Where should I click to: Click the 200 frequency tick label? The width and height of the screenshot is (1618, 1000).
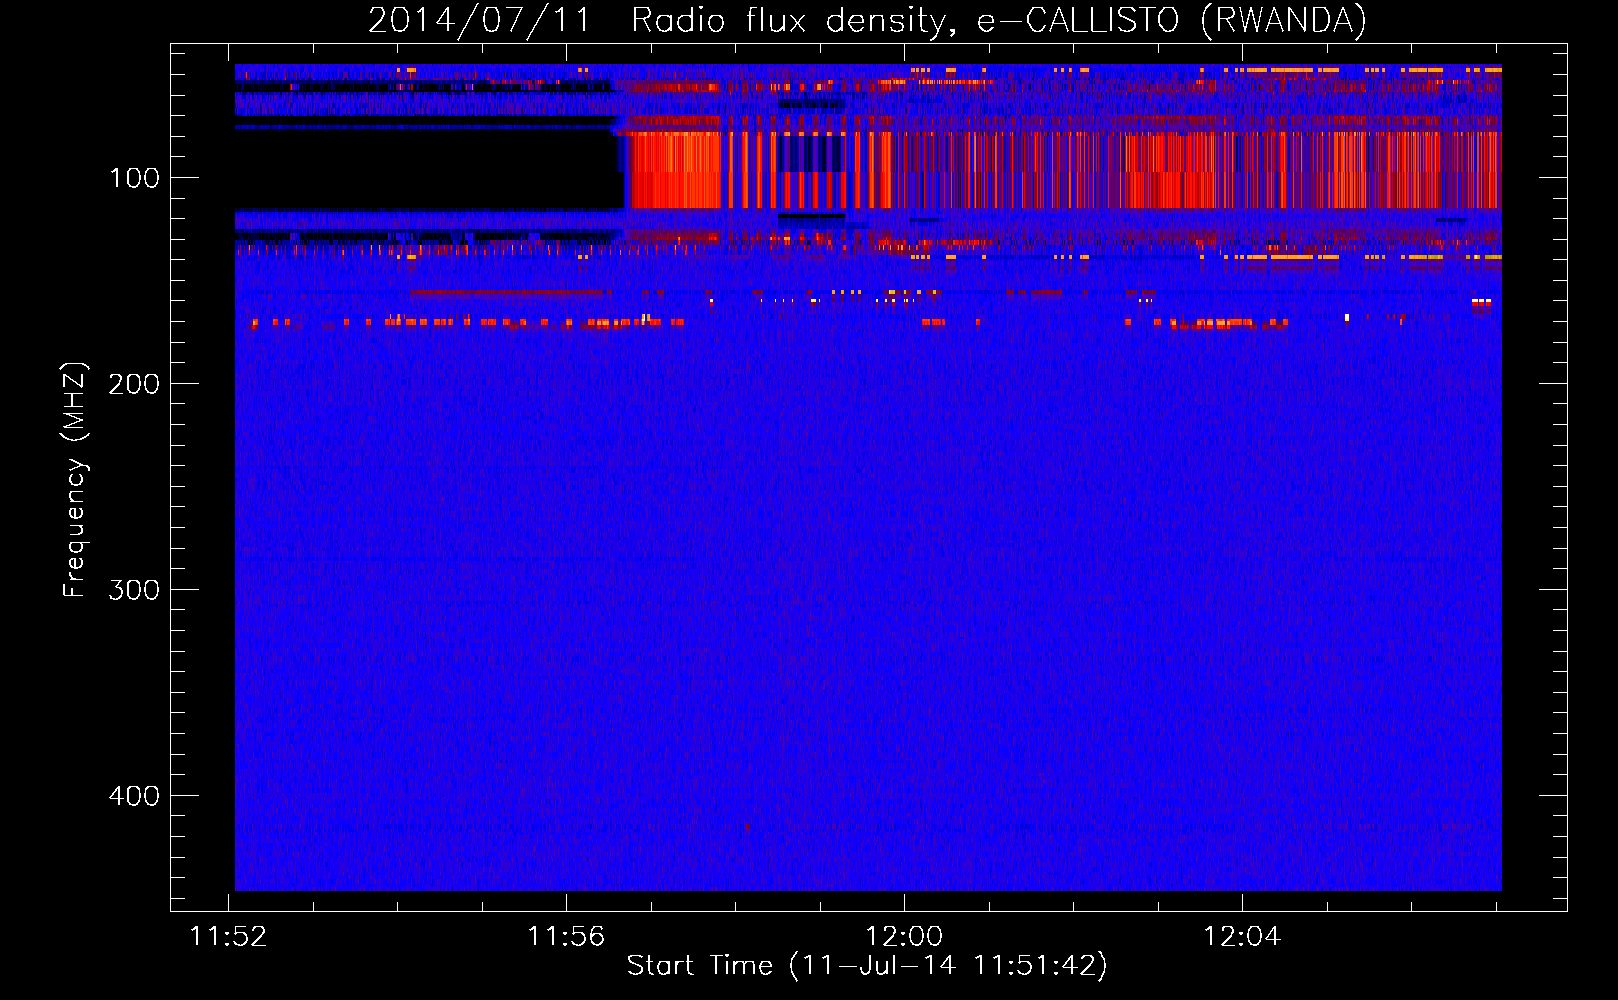134,384
